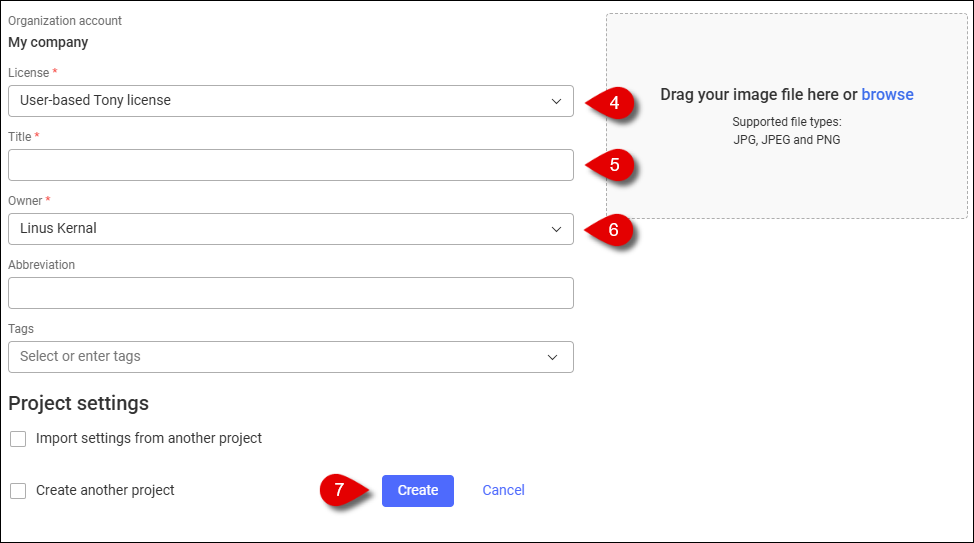
Task: Click the chevron arrow in Owner field
Action: [557, 229]
